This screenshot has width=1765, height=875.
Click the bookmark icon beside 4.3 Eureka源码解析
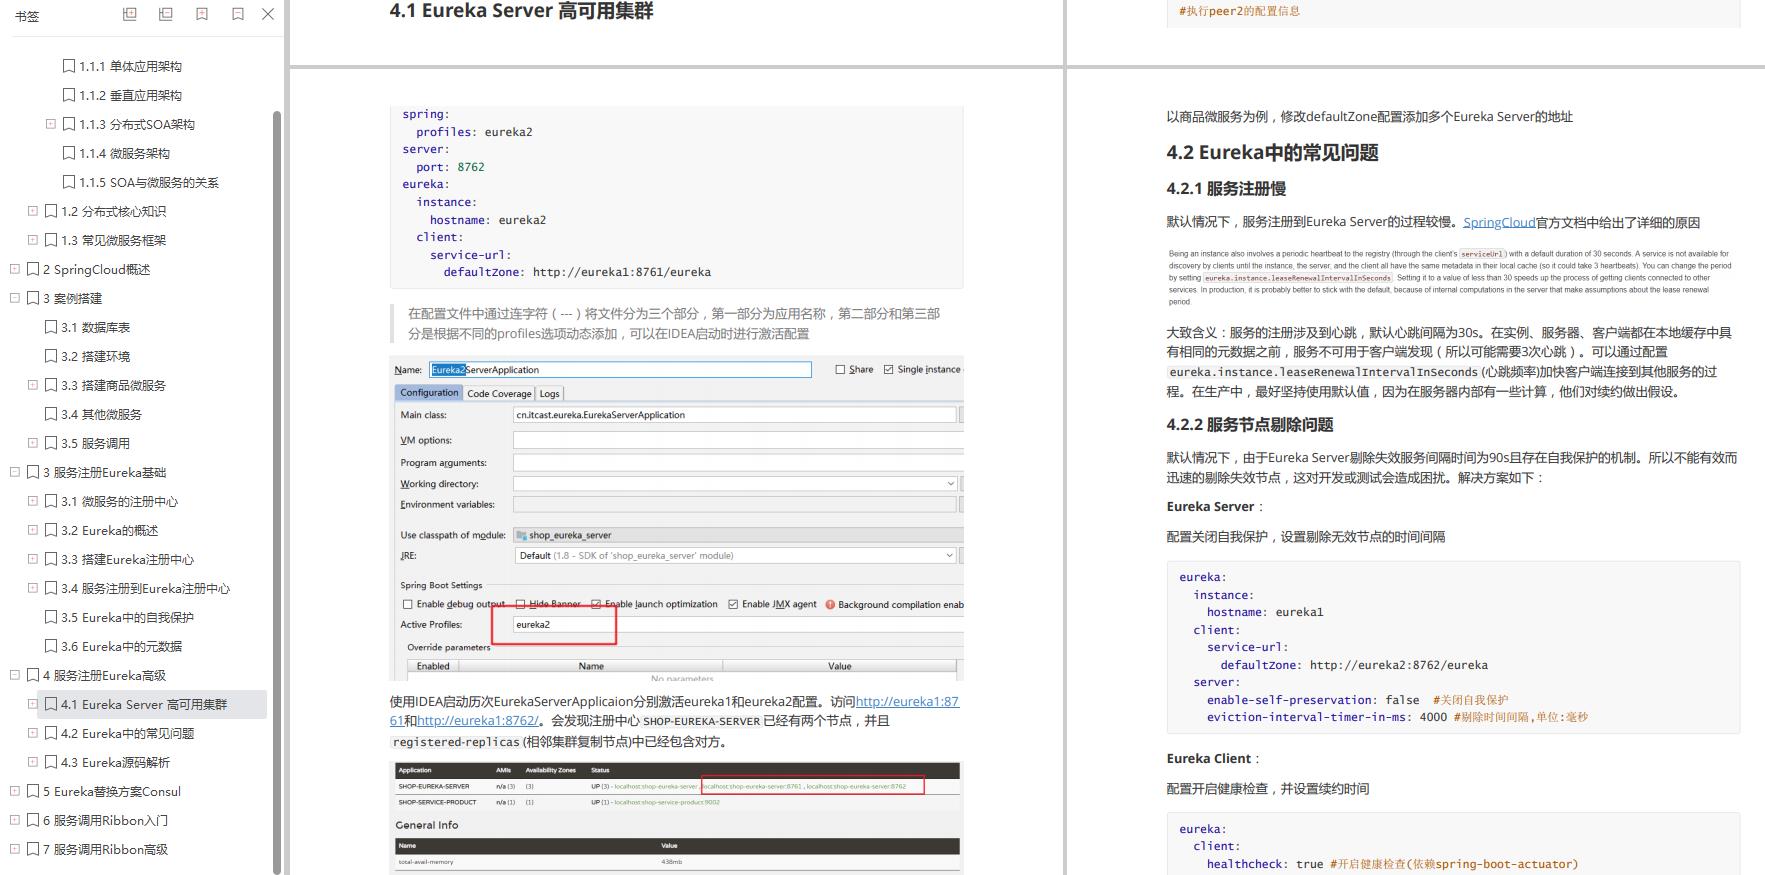51,762
